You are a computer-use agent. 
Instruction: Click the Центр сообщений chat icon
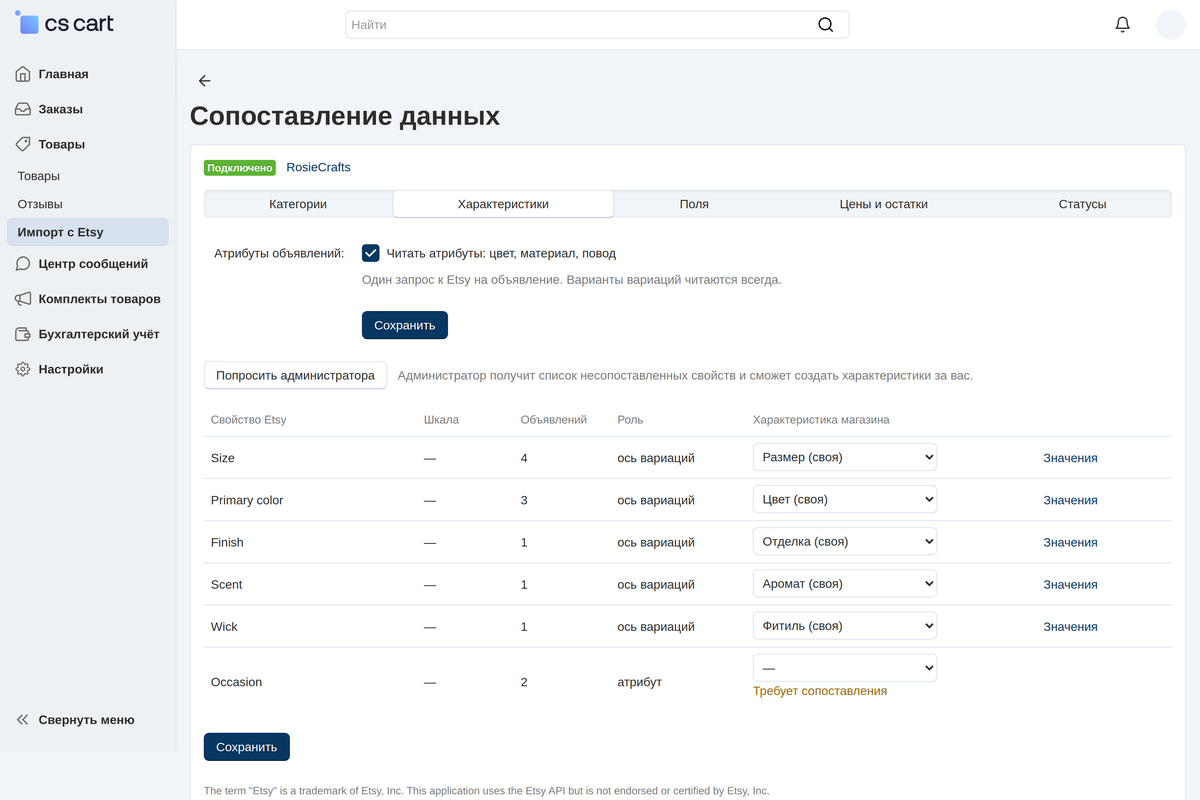[23, 264]
